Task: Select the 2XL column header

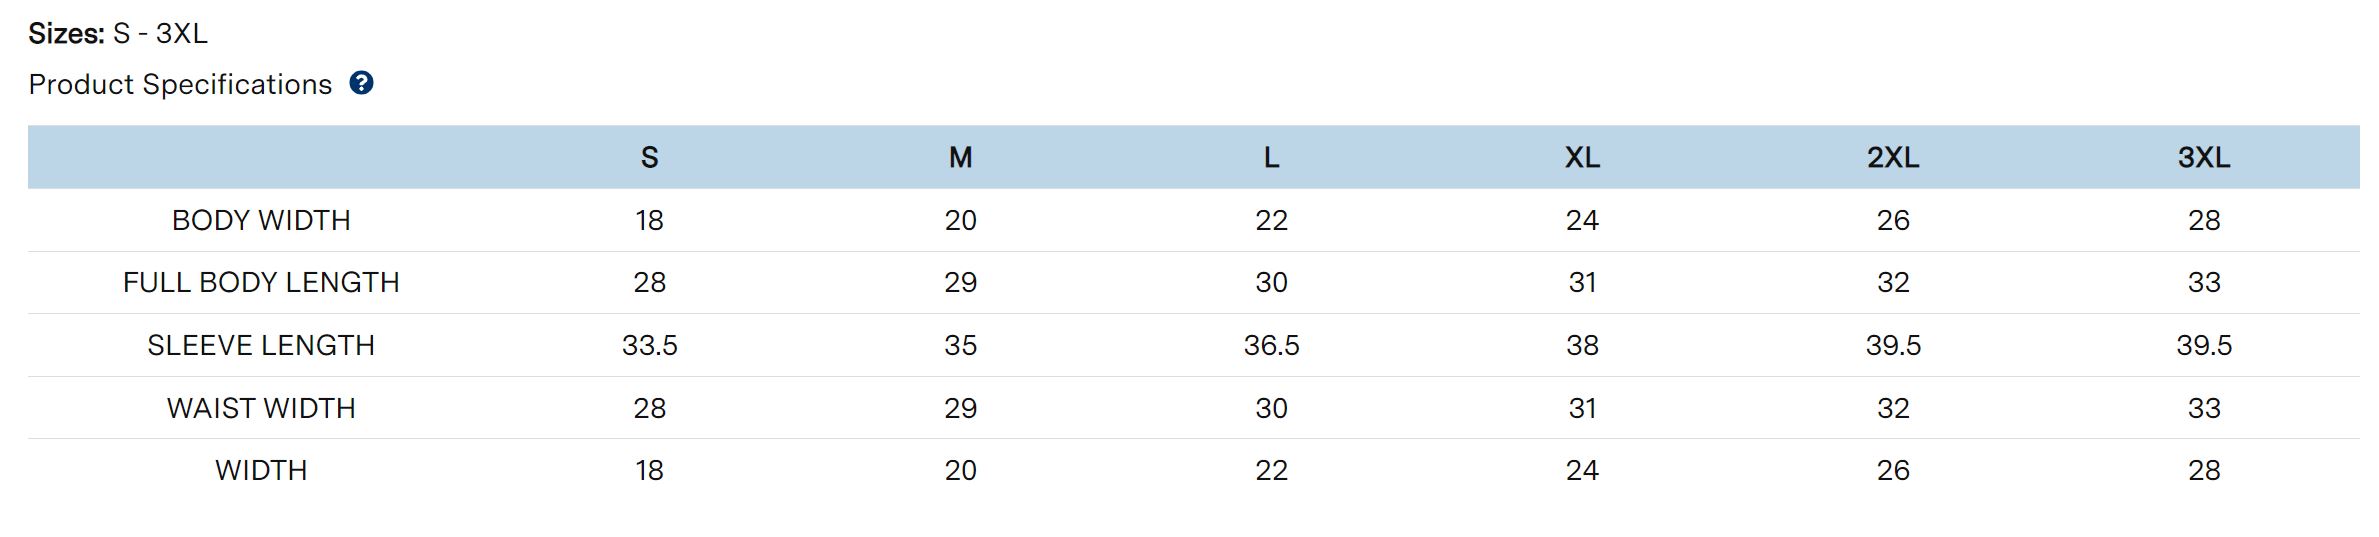Action: 1893,158
